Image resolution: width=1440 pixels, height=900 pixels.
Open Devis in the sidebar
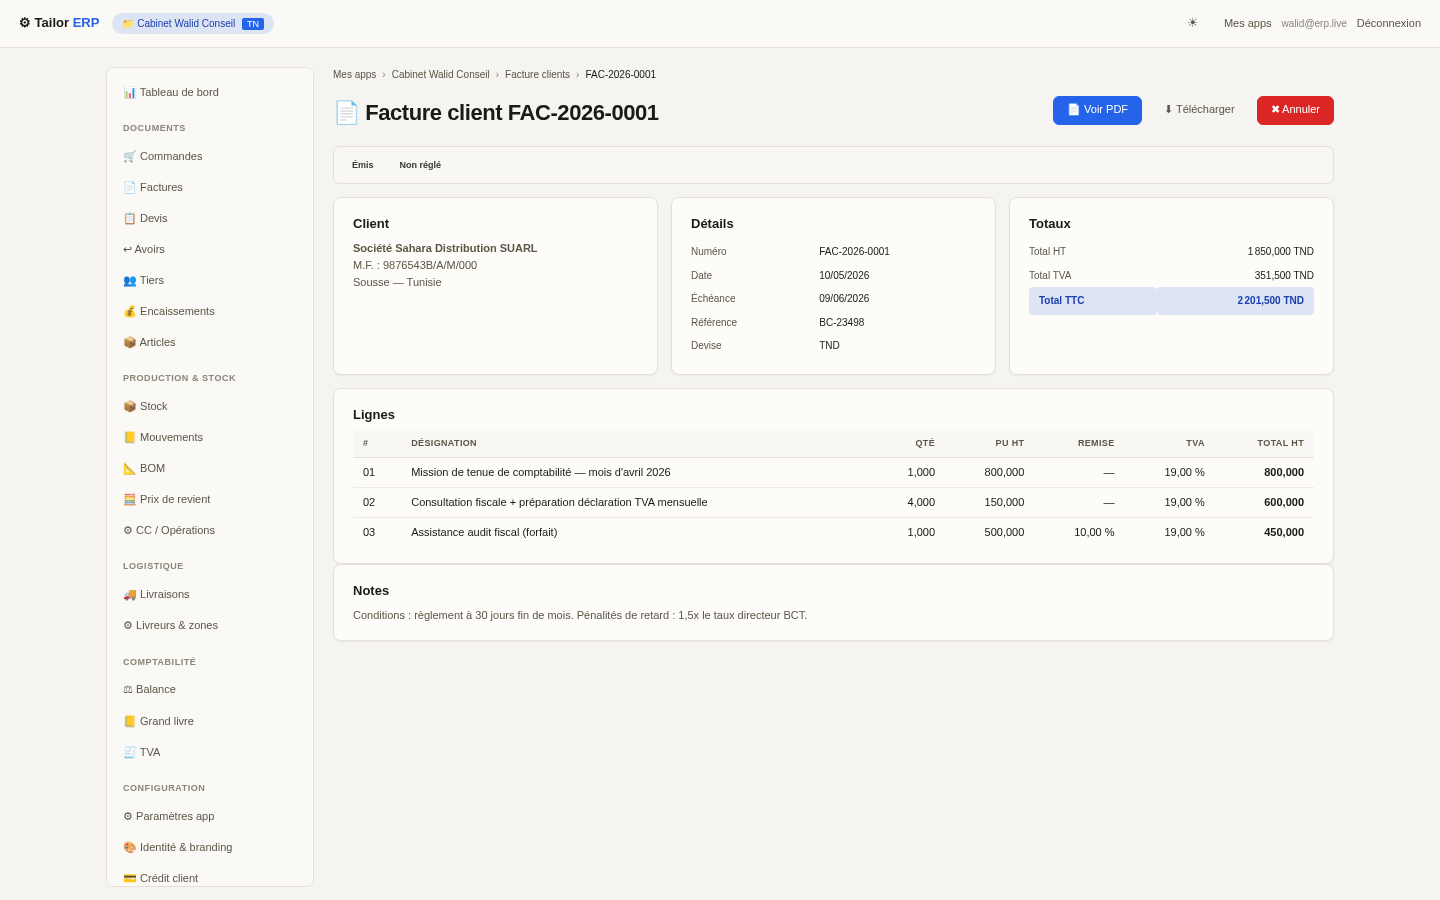(210, 218)
